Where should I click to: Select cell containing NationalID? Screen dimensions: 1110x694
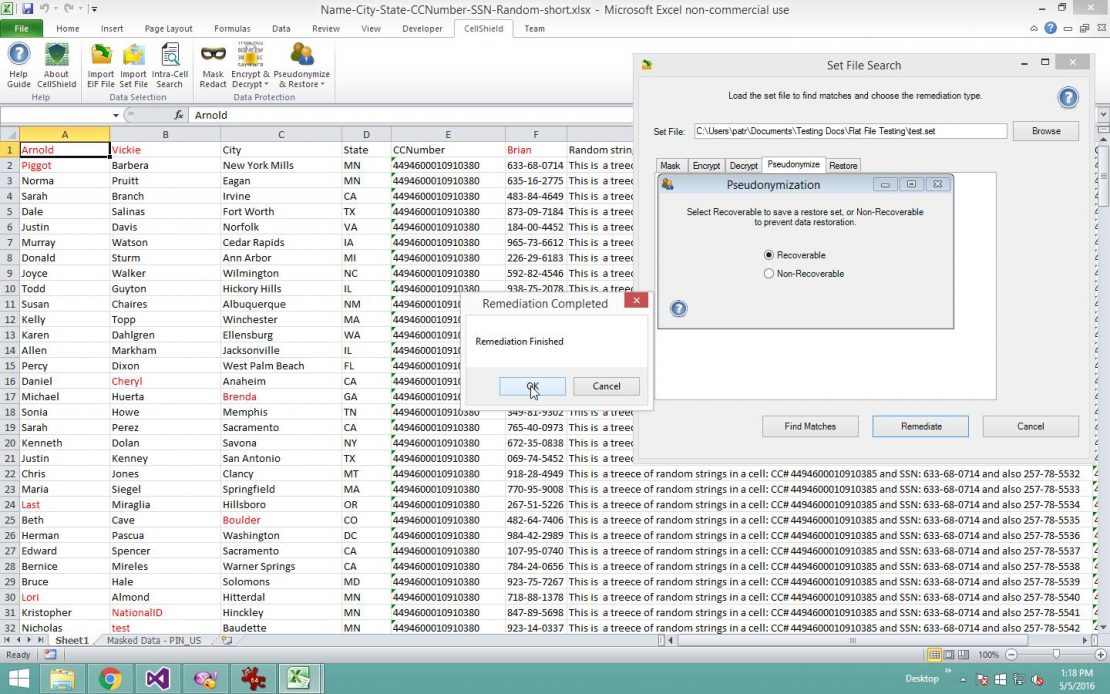tap(165, 613)
